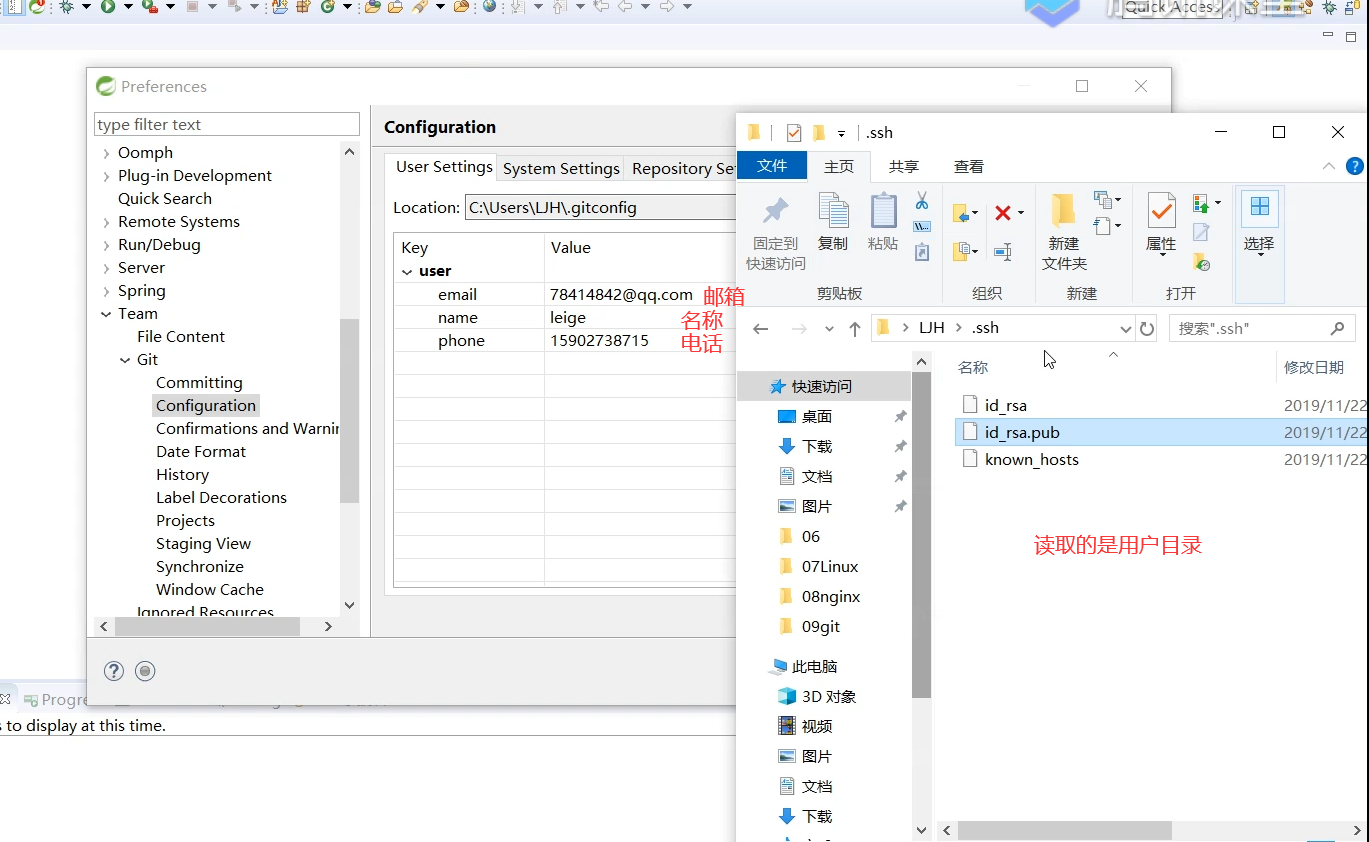Click the scissors Cut icon in ribbon
This screenshot has height=842, width=1369.
922,201
